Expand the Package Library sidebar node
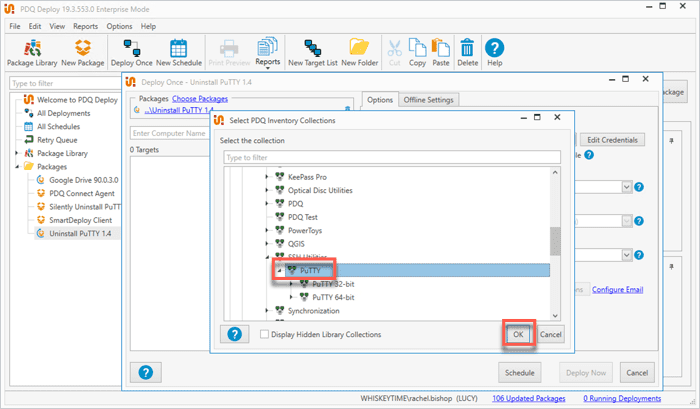This screenshot has height=409, width=700. point(17,153)
